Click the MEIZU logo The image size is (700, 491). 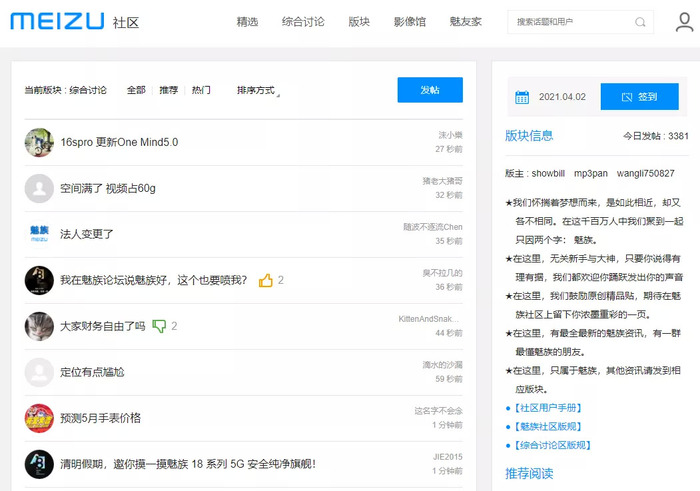(57, 21)
